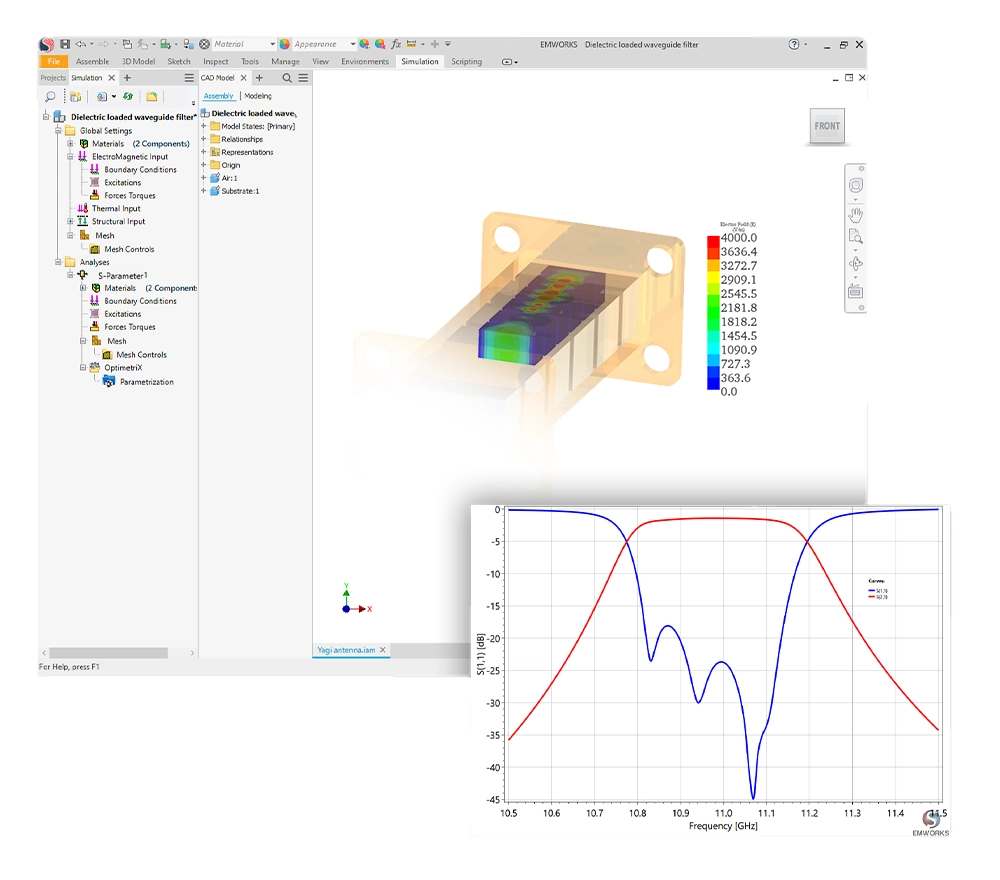
Task: Click the search magnifier in CAD Model panel
Action: [287, 77]
